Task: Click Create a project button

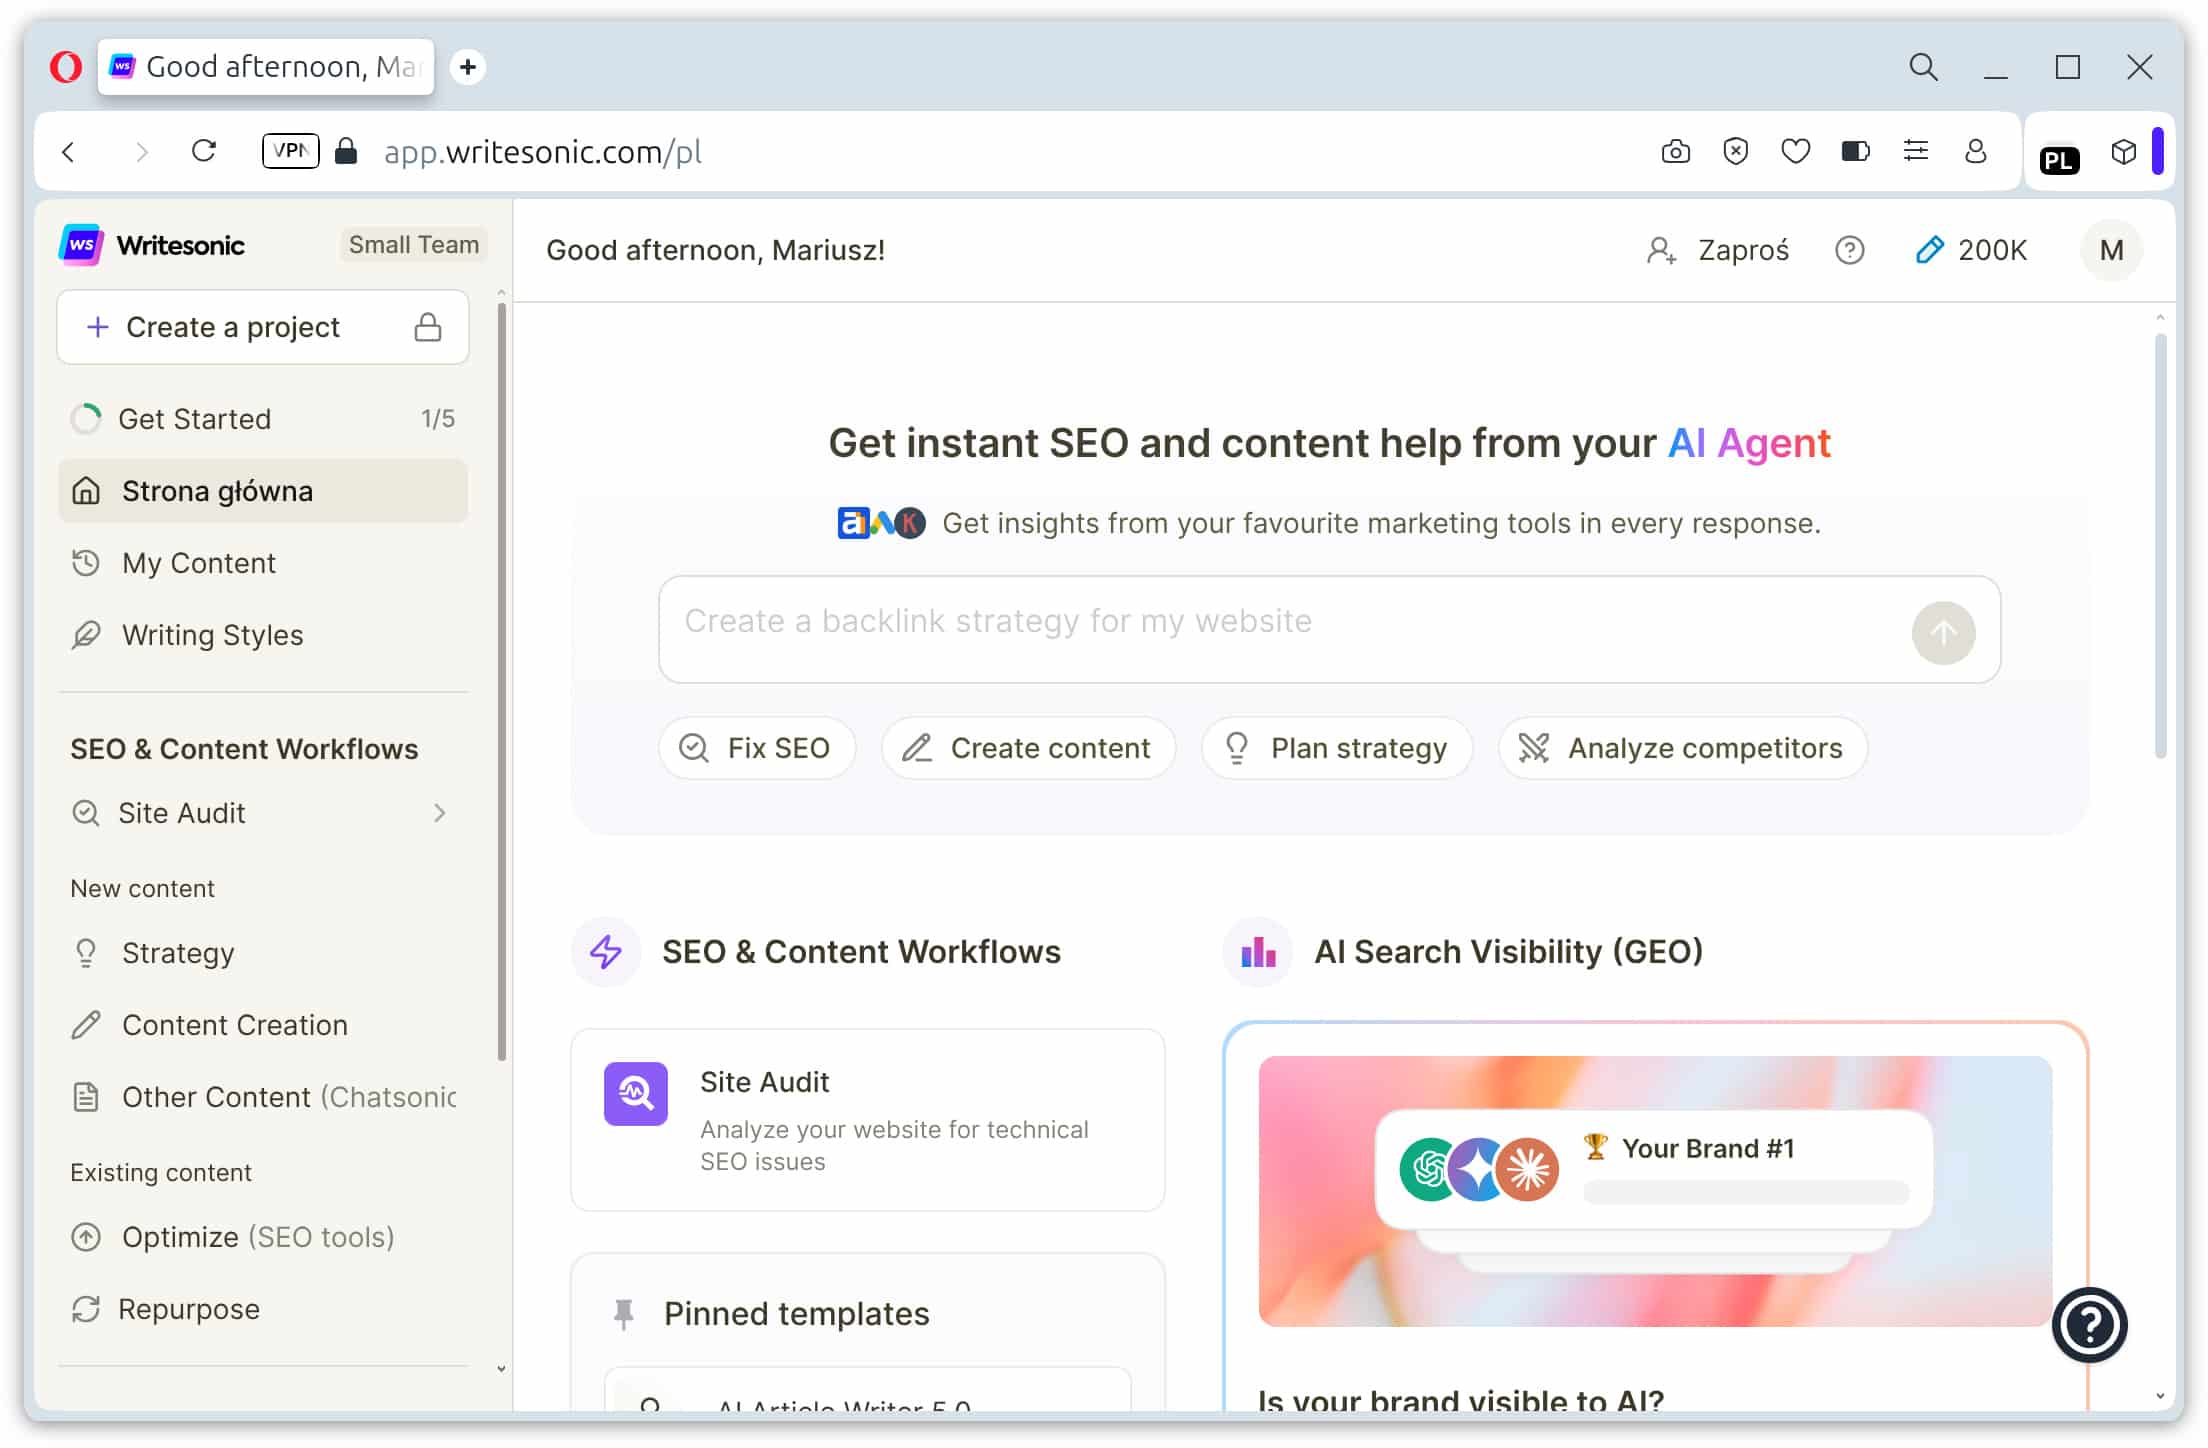Action: point(262,327)
